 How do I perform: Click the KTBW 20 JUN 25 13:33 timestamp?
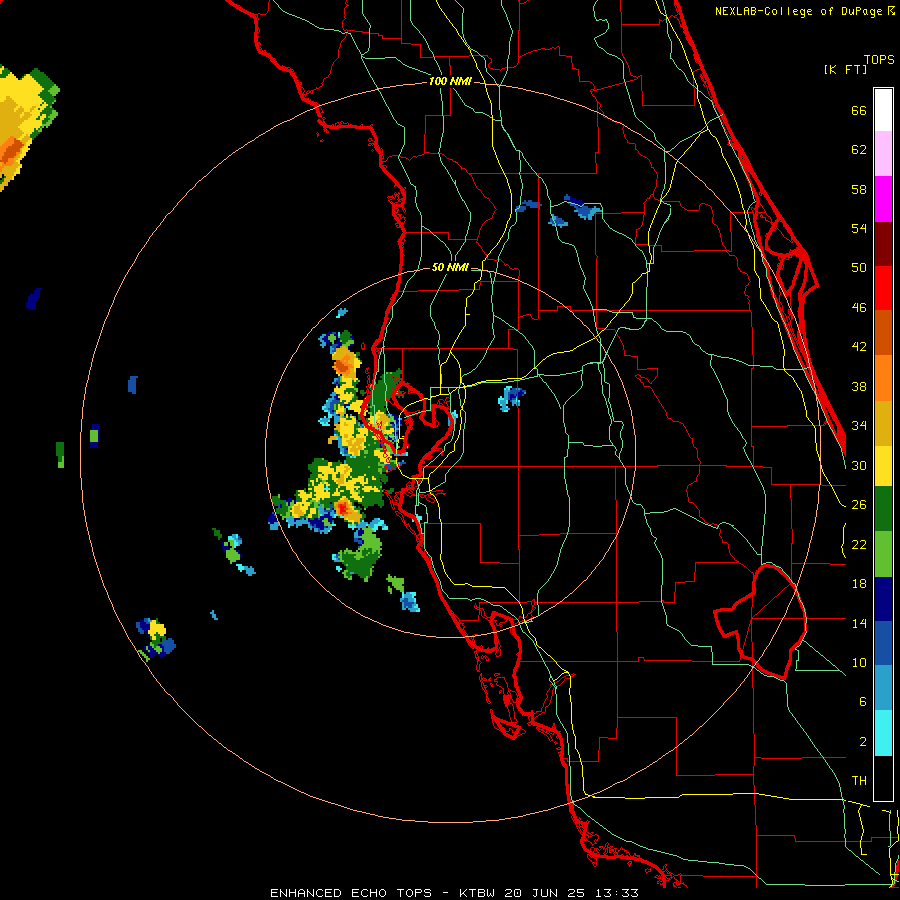tap(548, 893)
